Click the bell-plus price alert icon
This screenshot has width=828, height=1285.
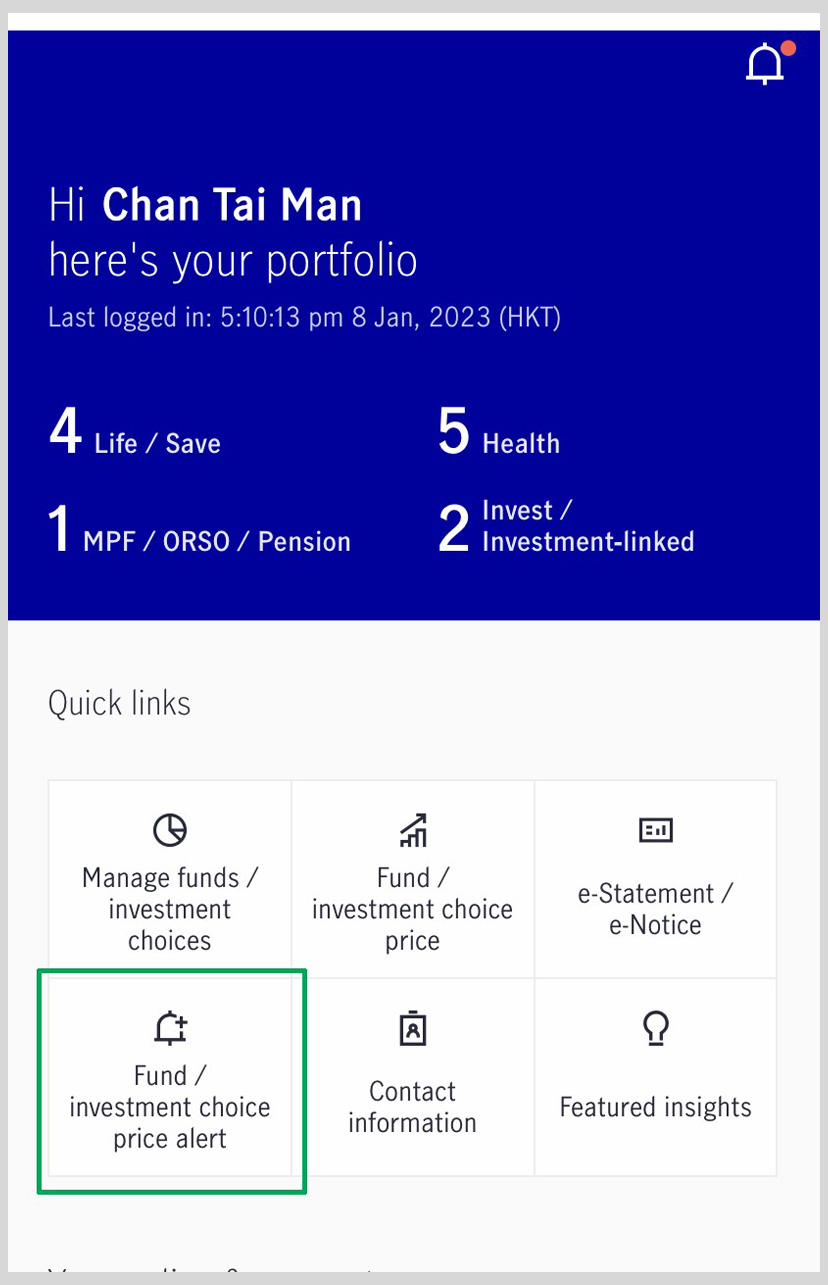(171, 1028)
